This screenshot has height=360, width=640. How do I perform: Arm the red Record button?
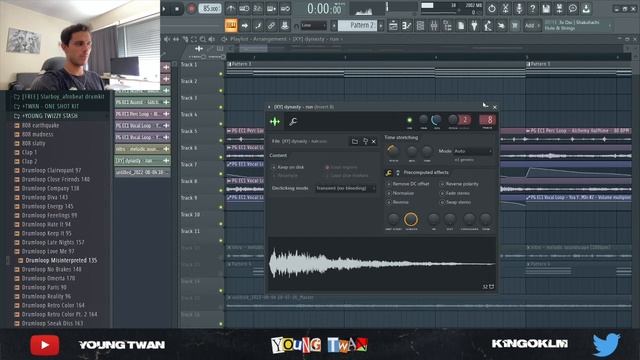(191, 9)
